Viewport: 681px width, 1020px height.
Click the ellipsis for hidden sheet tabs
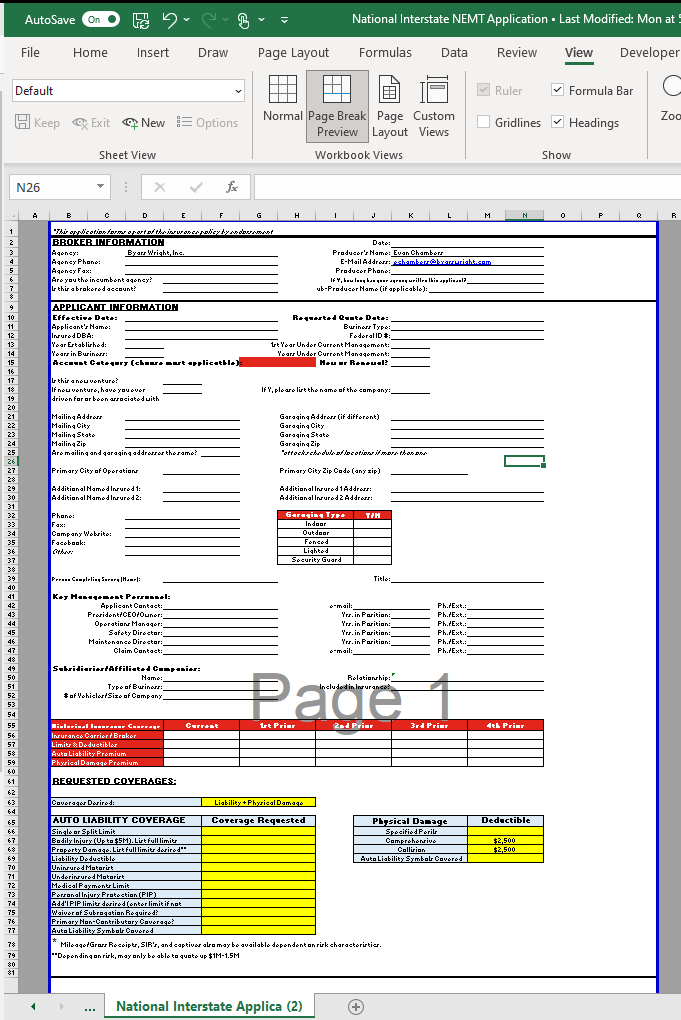point(90,1008)
